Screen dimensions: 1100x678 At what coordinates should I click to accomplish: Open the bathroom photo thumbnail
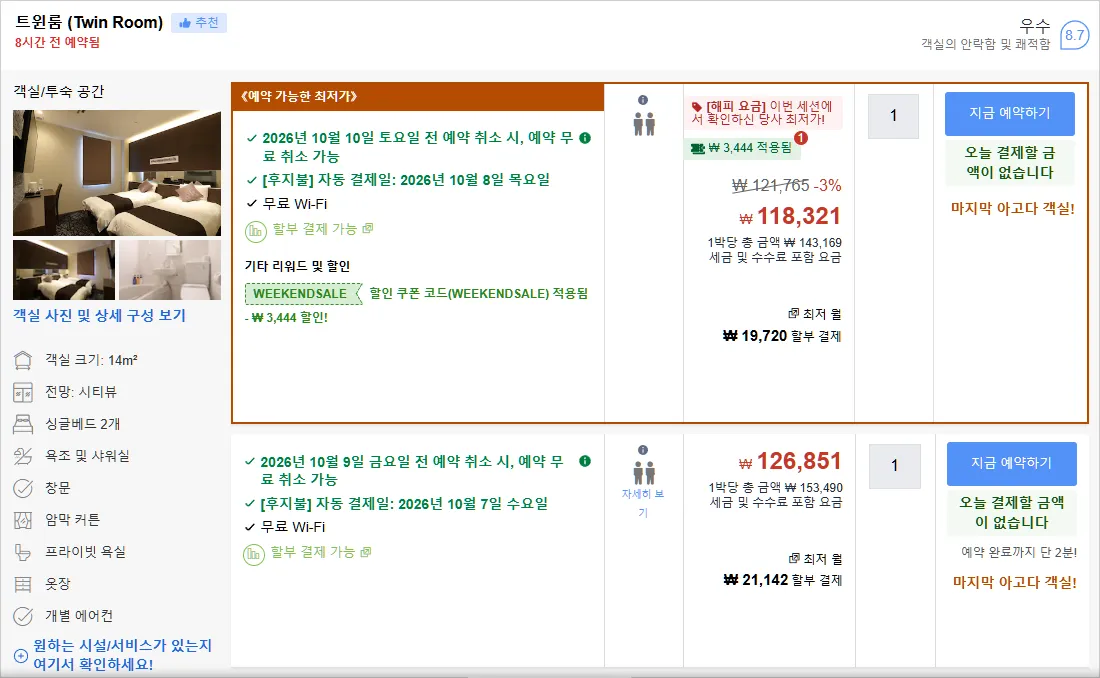click(x=170, y=270)
